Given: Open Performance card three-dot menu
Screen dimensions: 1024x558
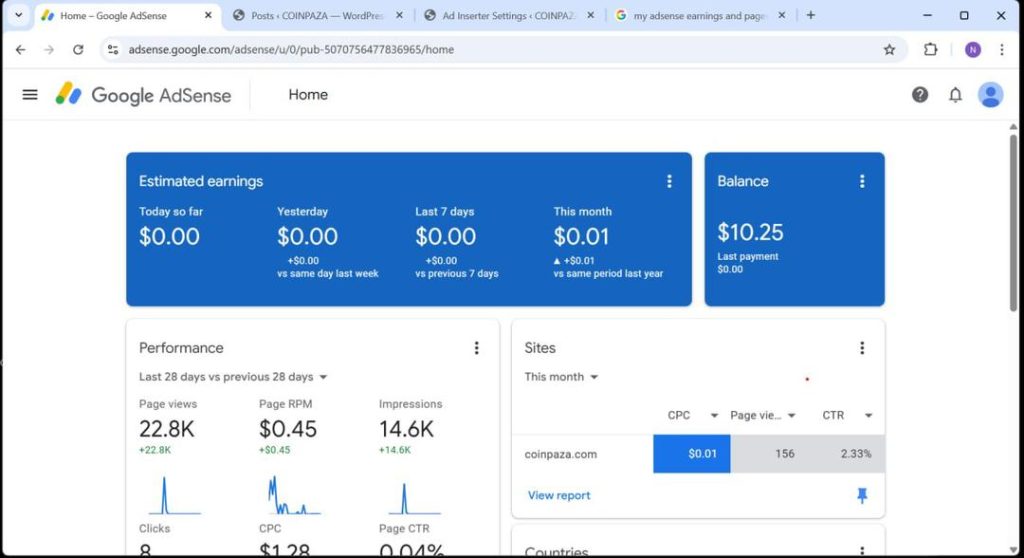Looking at the screenshot, I should click(476, 348).
